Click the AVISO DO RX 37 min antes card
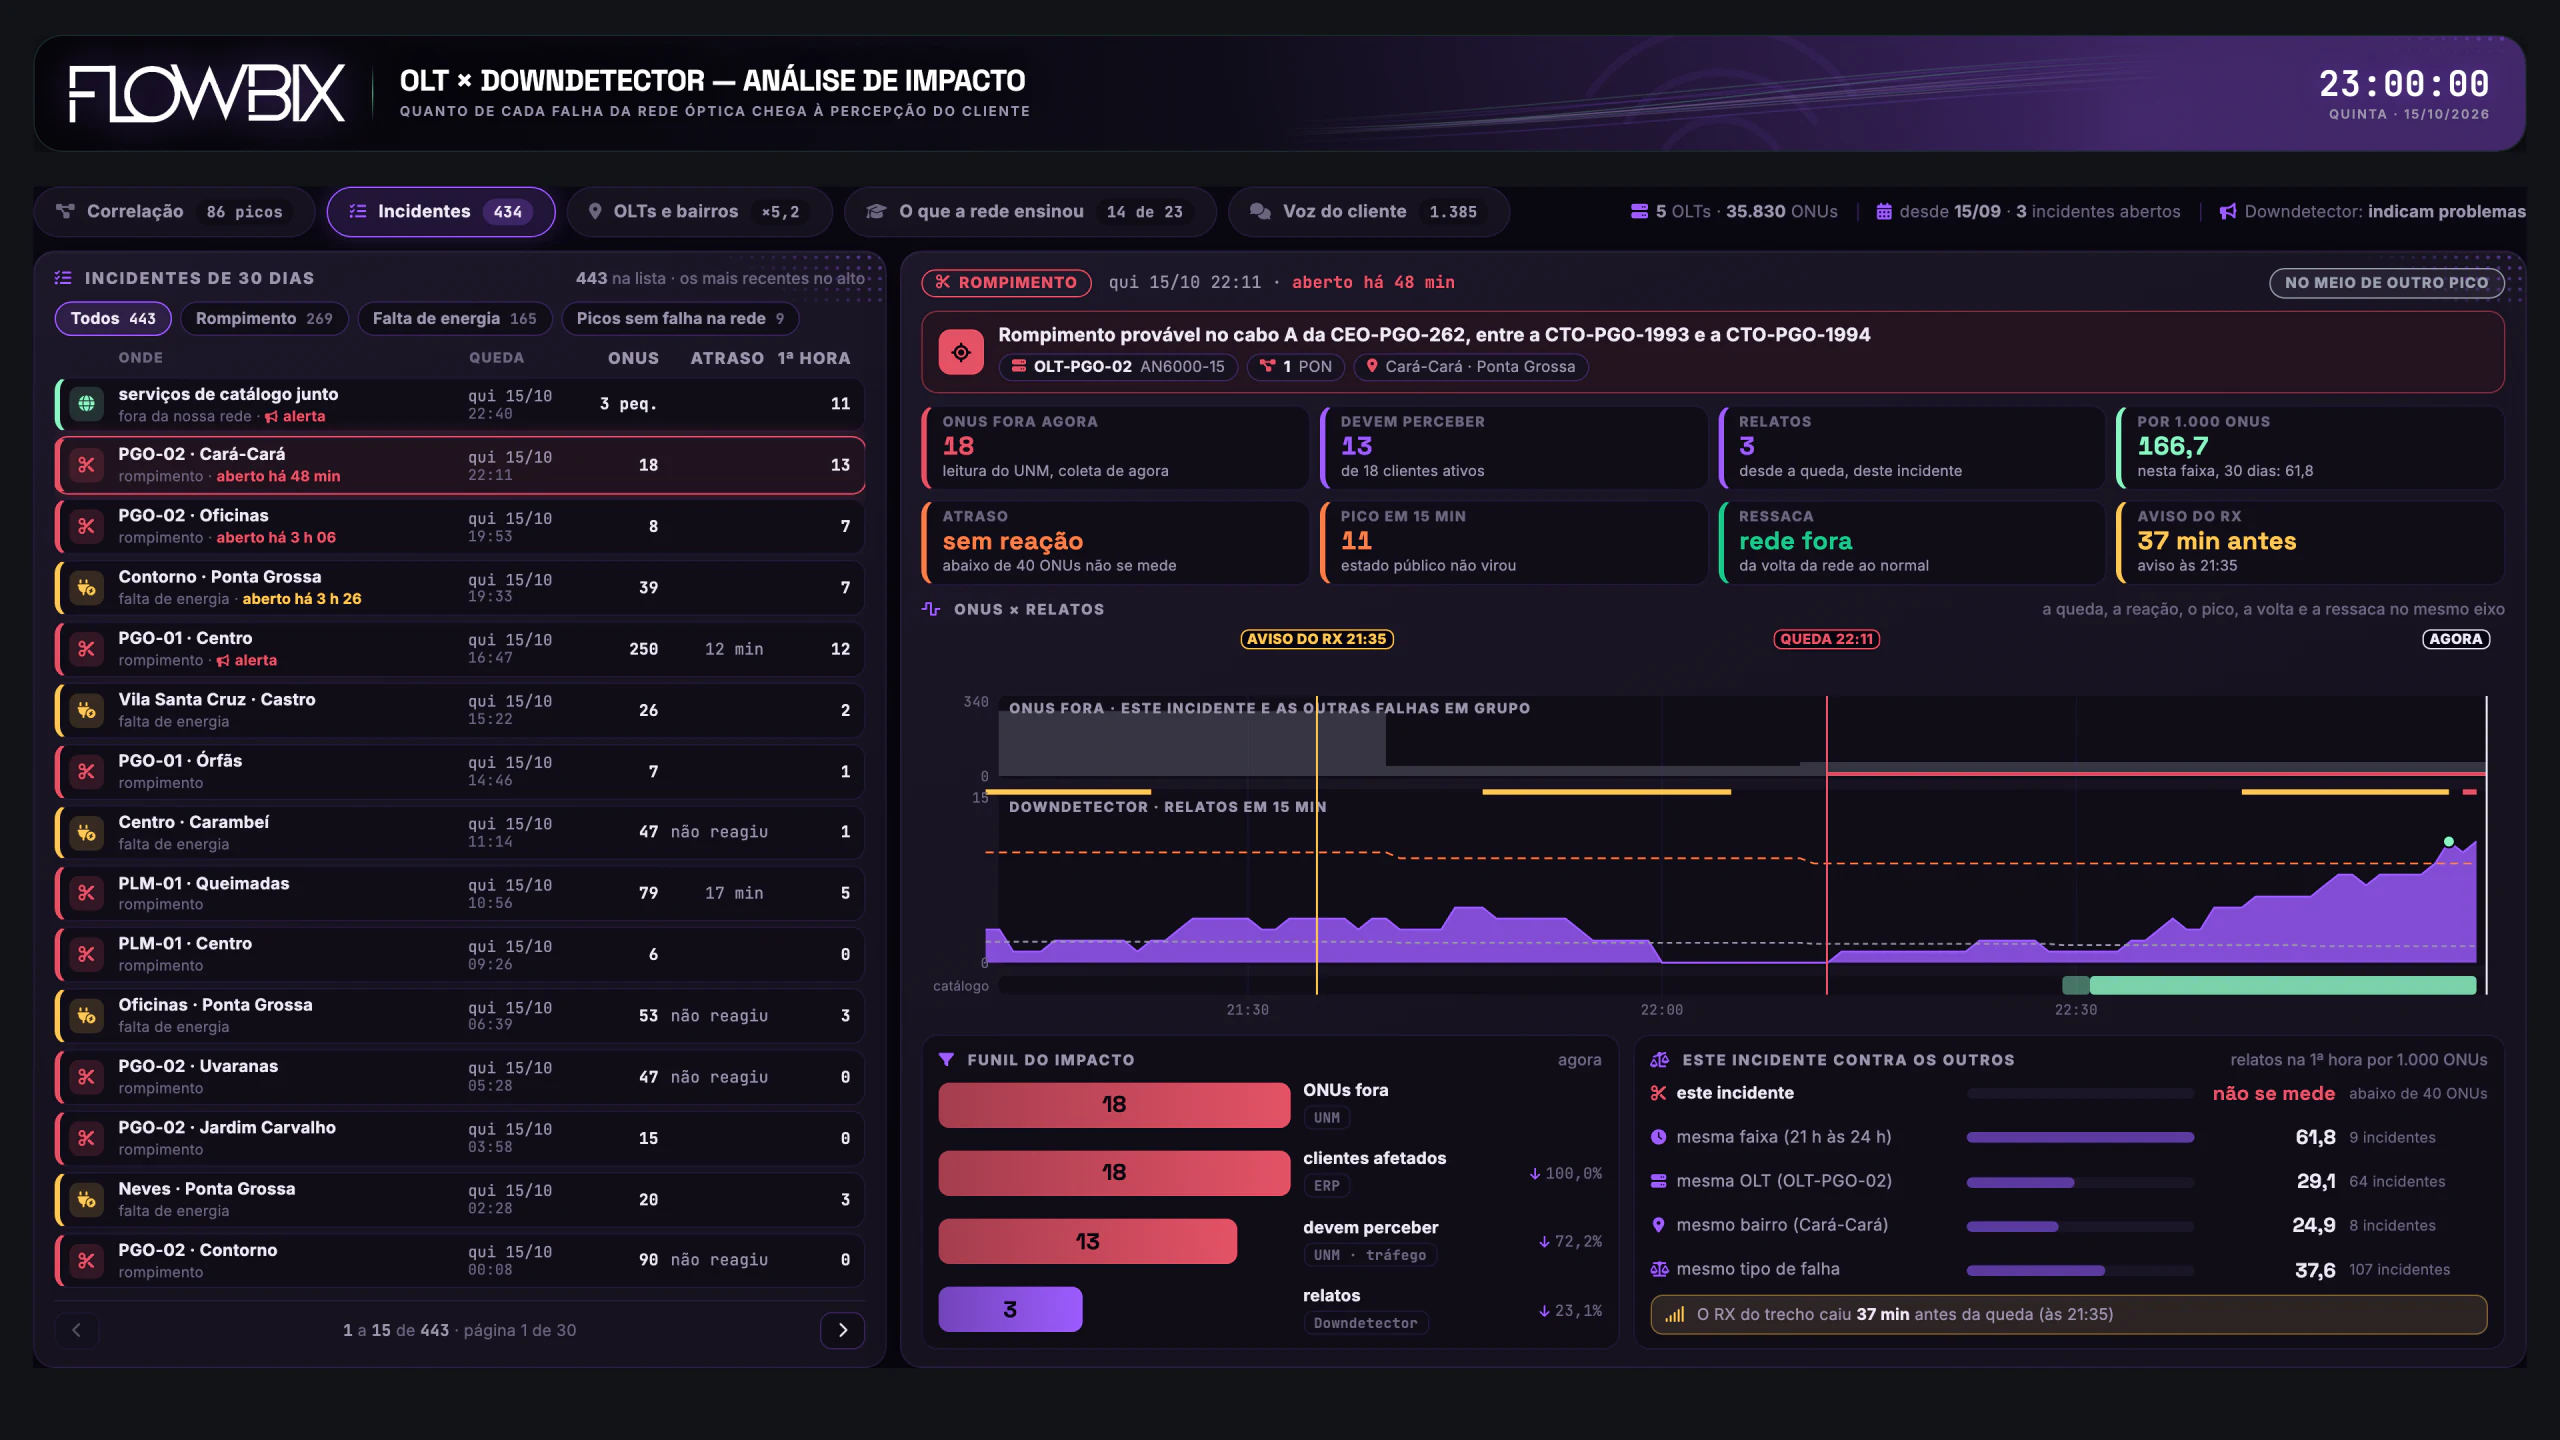Image resolution: width=2560 pixels, height=1440 pixels. [2311, 542]
